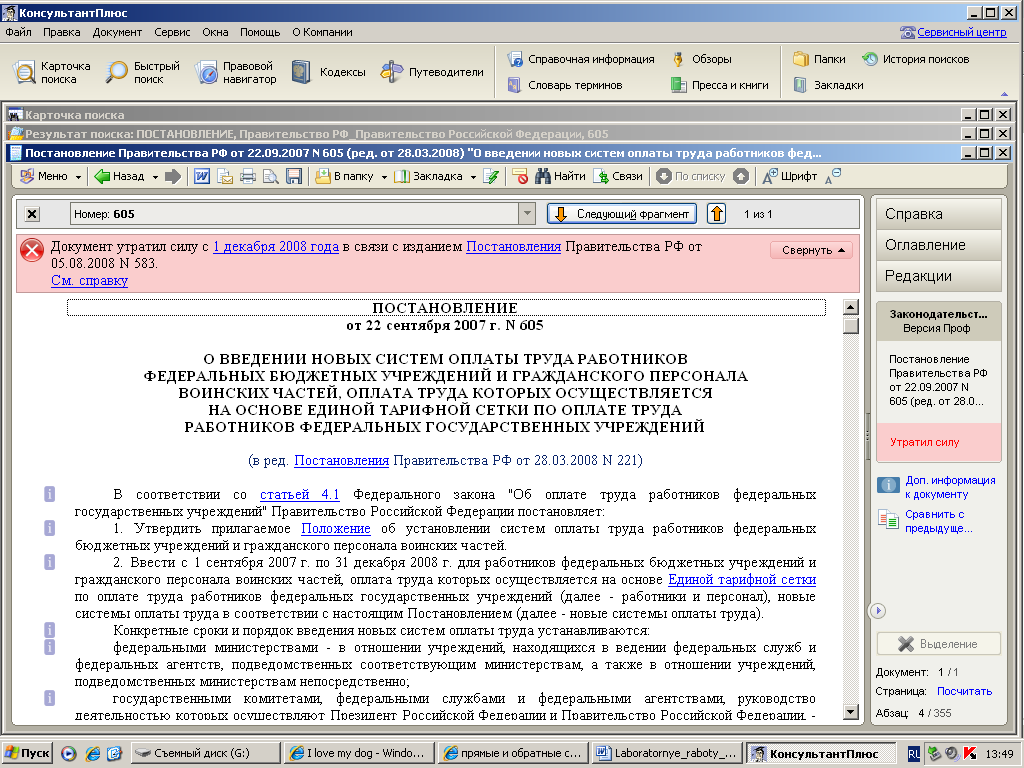Launch Правовой навигатор
Screen dimensions: 1024x768
point(236,72)
